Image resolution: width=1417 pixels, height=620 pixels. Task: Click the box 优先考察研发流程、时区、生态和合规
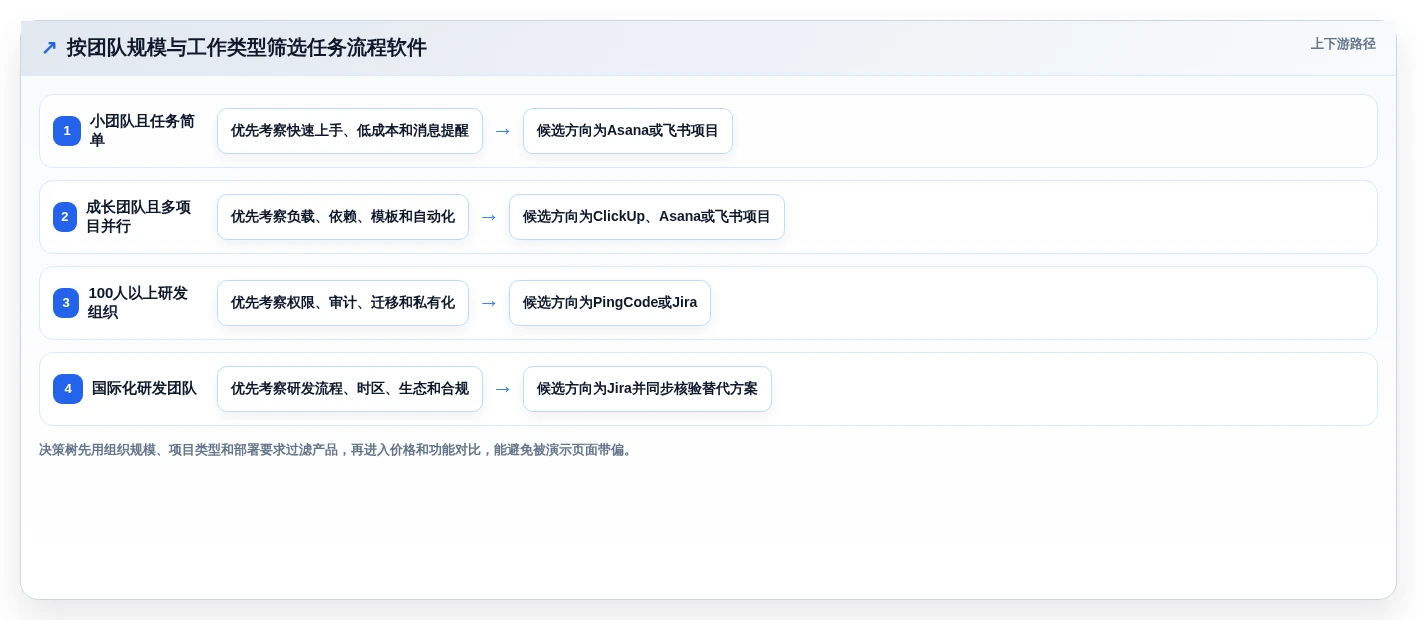click(x=350, y=389)
